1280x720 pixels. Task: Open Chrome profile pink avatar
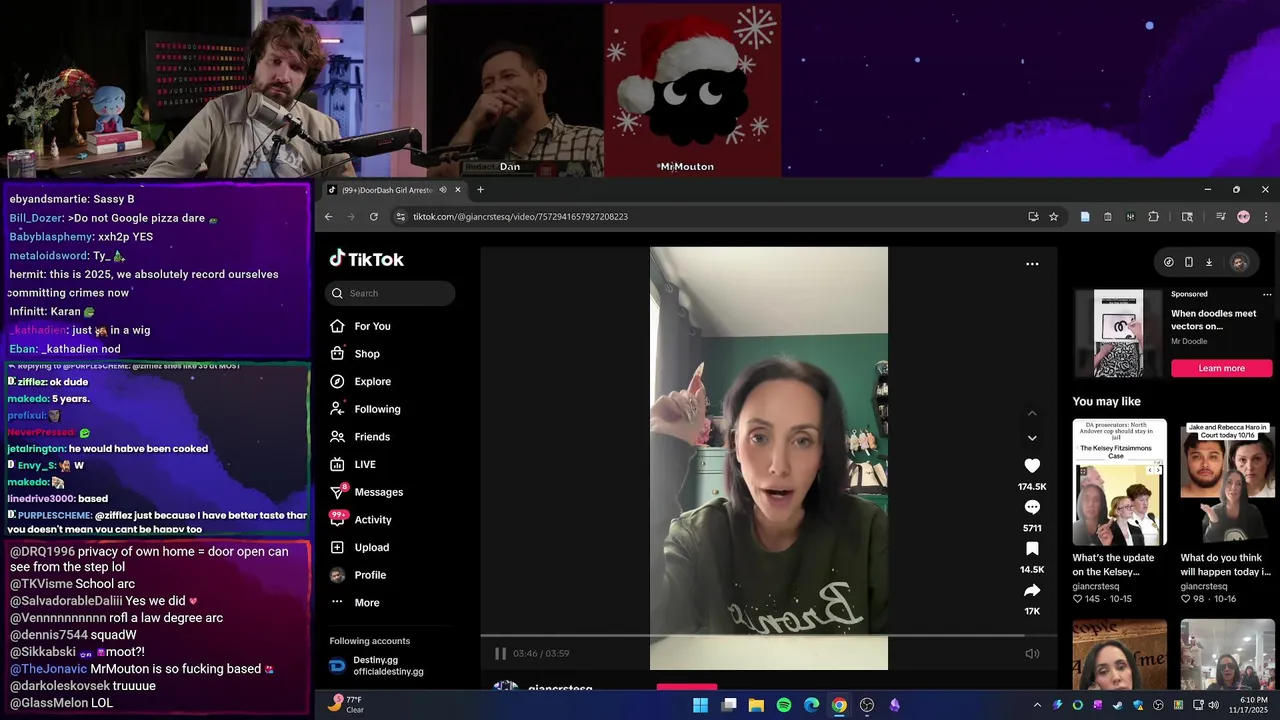click(1243, 216)
